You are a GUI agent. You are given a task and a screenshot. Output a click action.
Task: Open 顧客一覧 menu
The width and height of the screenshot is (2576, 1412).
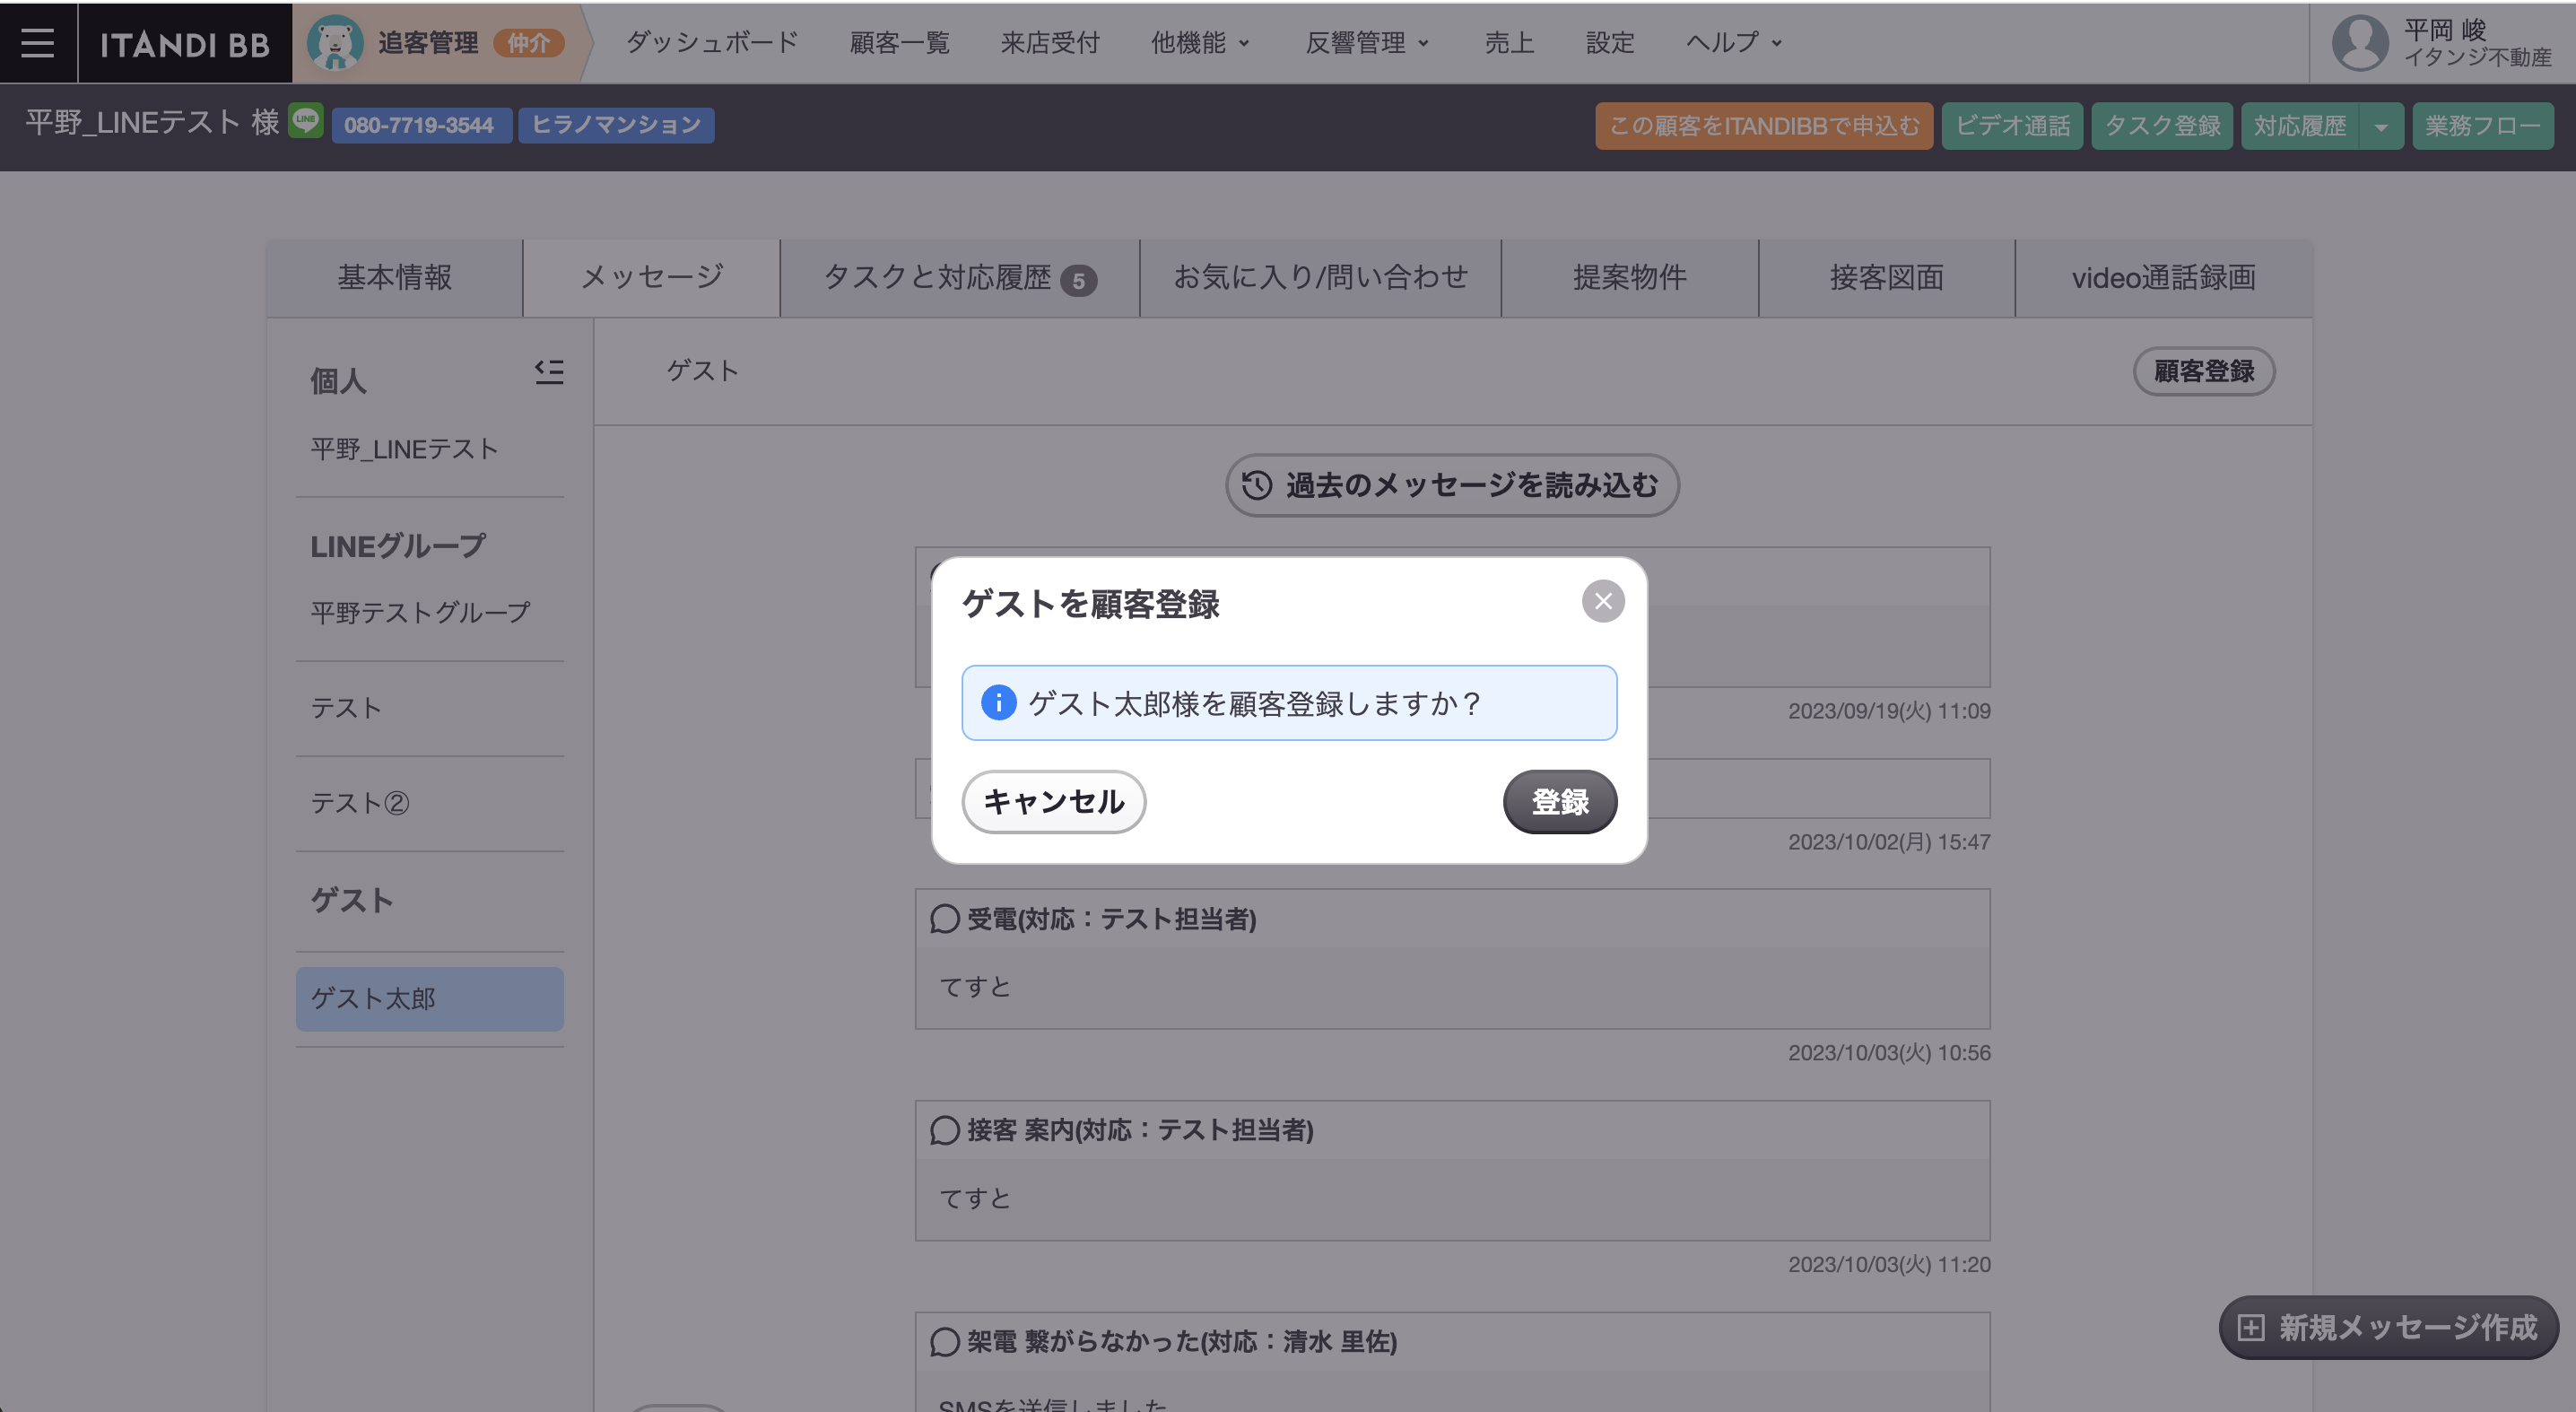click(x=899, y=43)
